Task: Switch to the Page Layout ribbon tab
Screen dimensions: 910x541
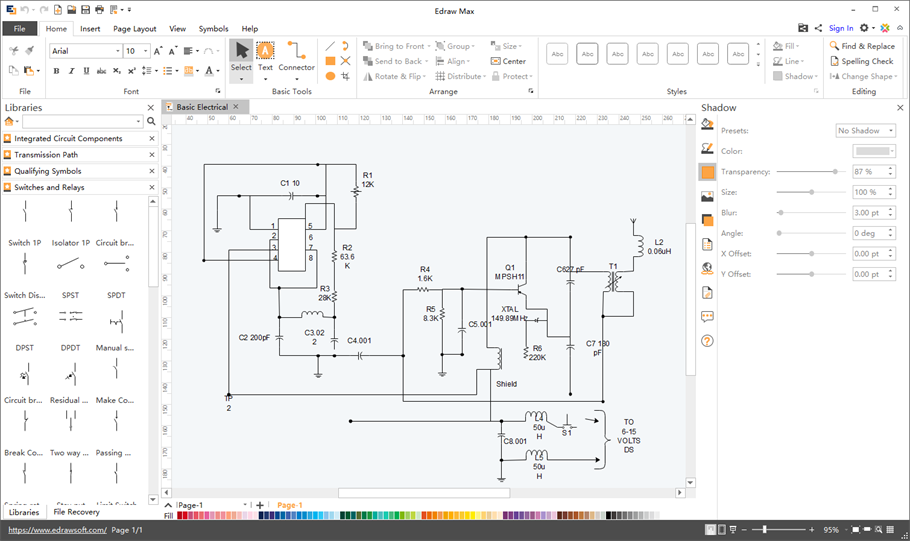Action: point(134,29)
